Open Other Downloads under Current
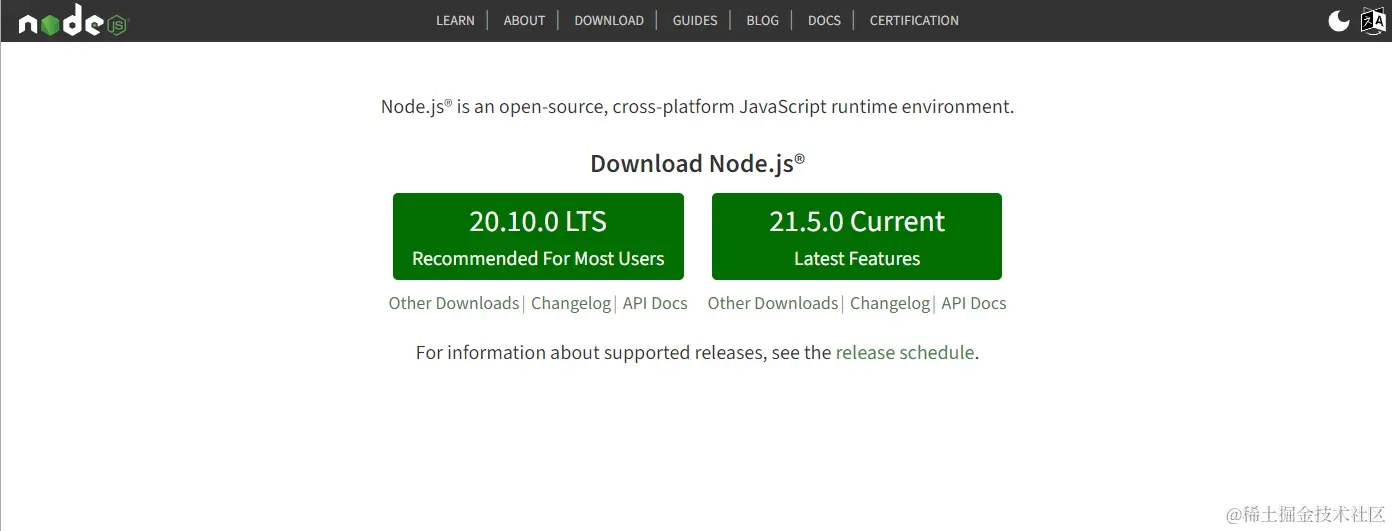Viewport: 1392px width, 531px height. (x=773, y=303)
